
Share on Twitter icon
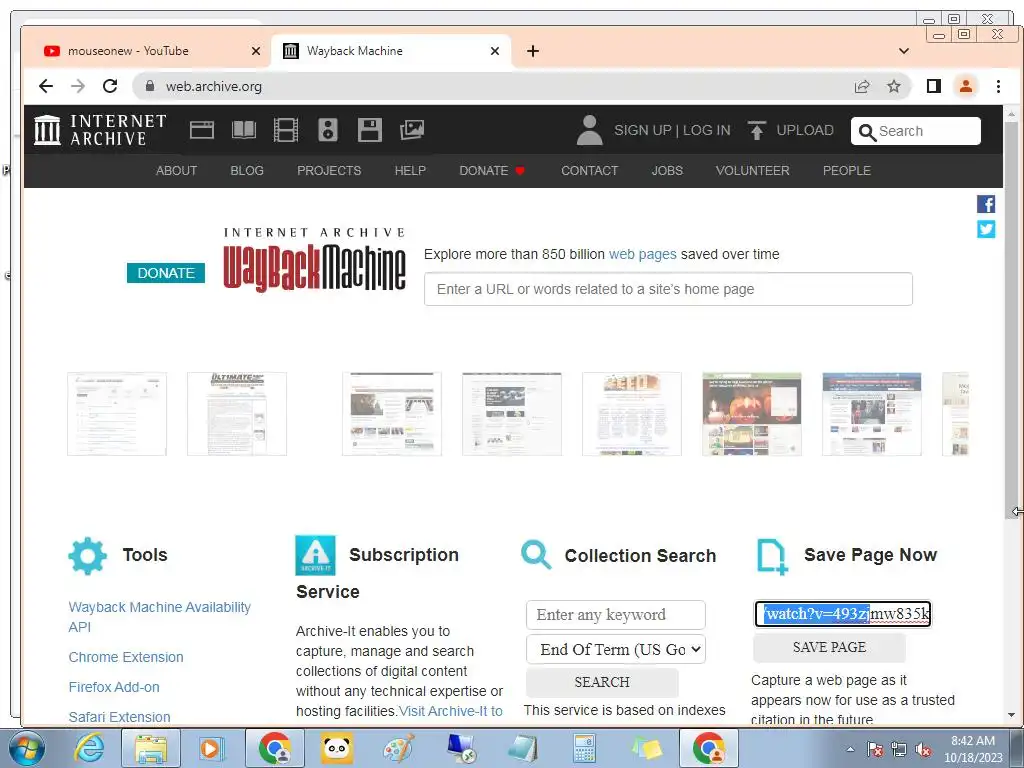pos(986,229)
